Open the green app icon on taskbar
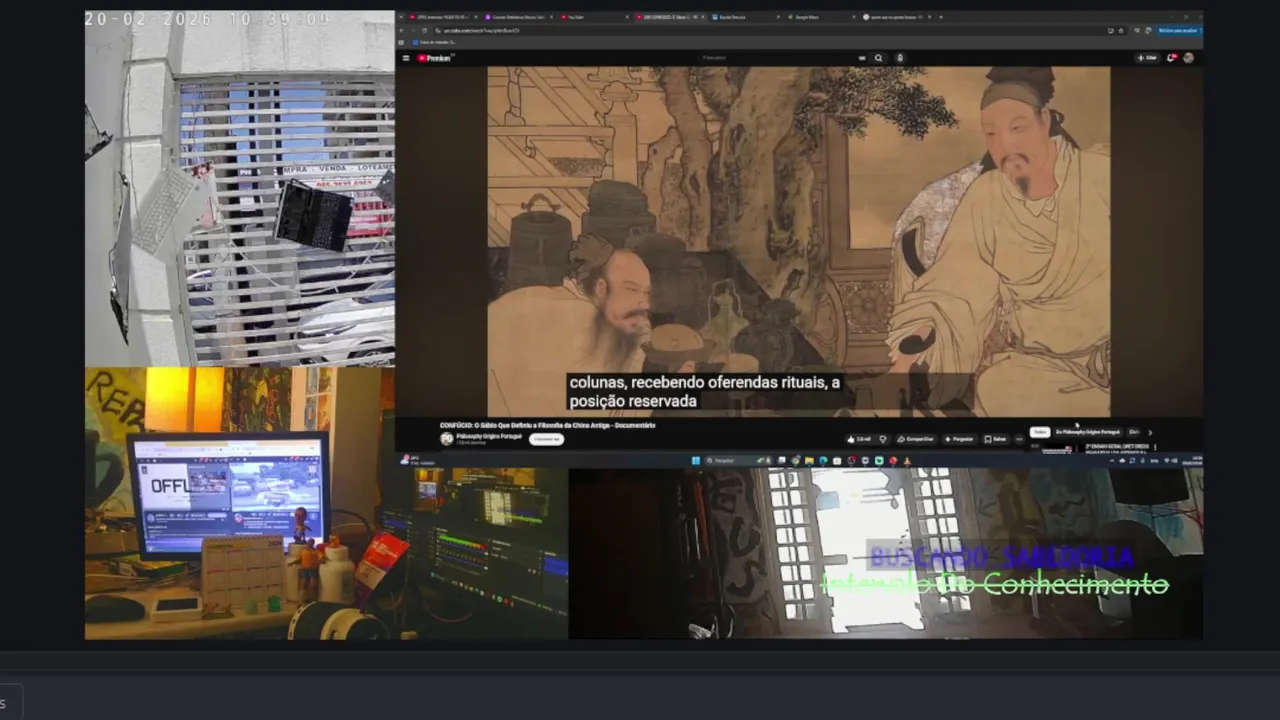1280x720 pixels. click(879, 461)
